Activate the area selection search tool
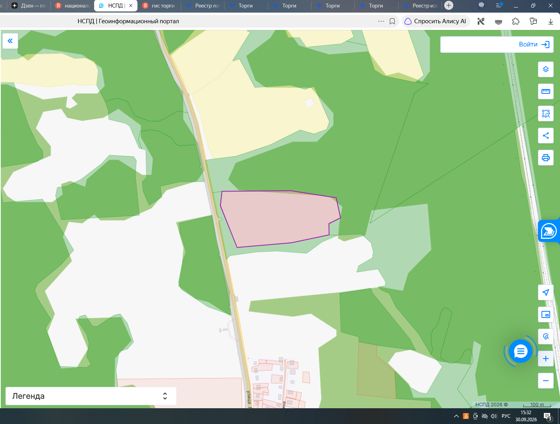This screenshot has height=424, width=560. [x=545, y=114]
